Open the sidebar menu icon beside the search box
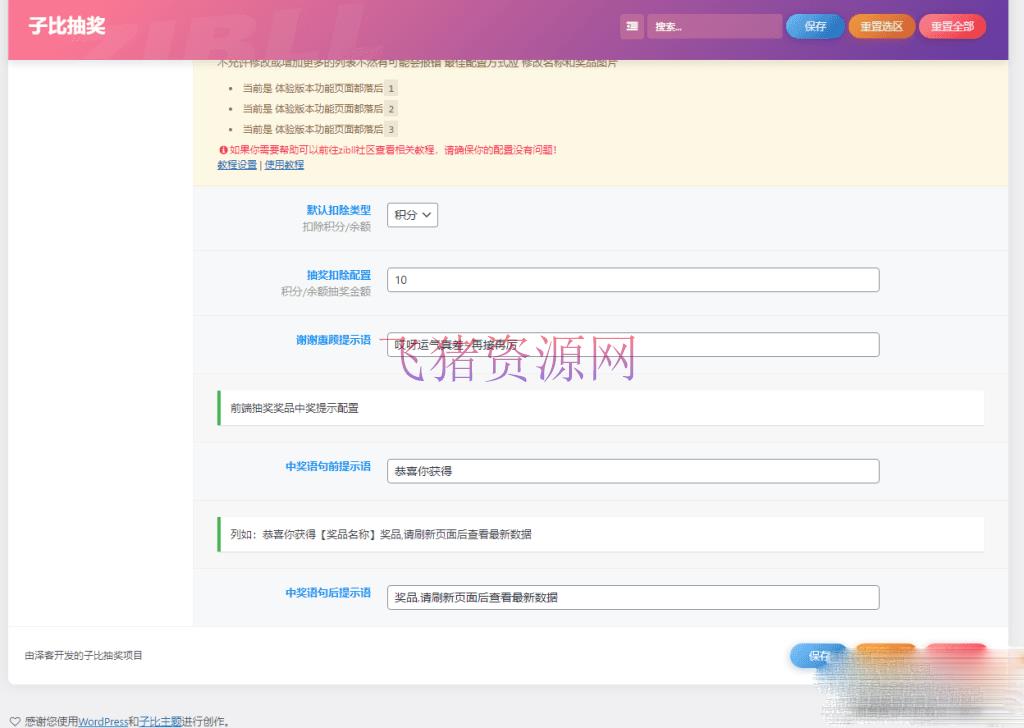 point(632,26)
